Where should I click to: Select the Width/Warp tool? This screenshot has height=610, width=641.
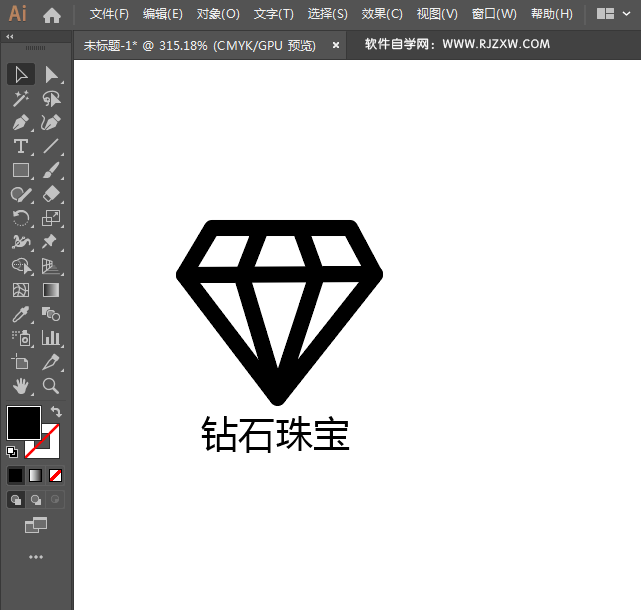coord(21,242)
